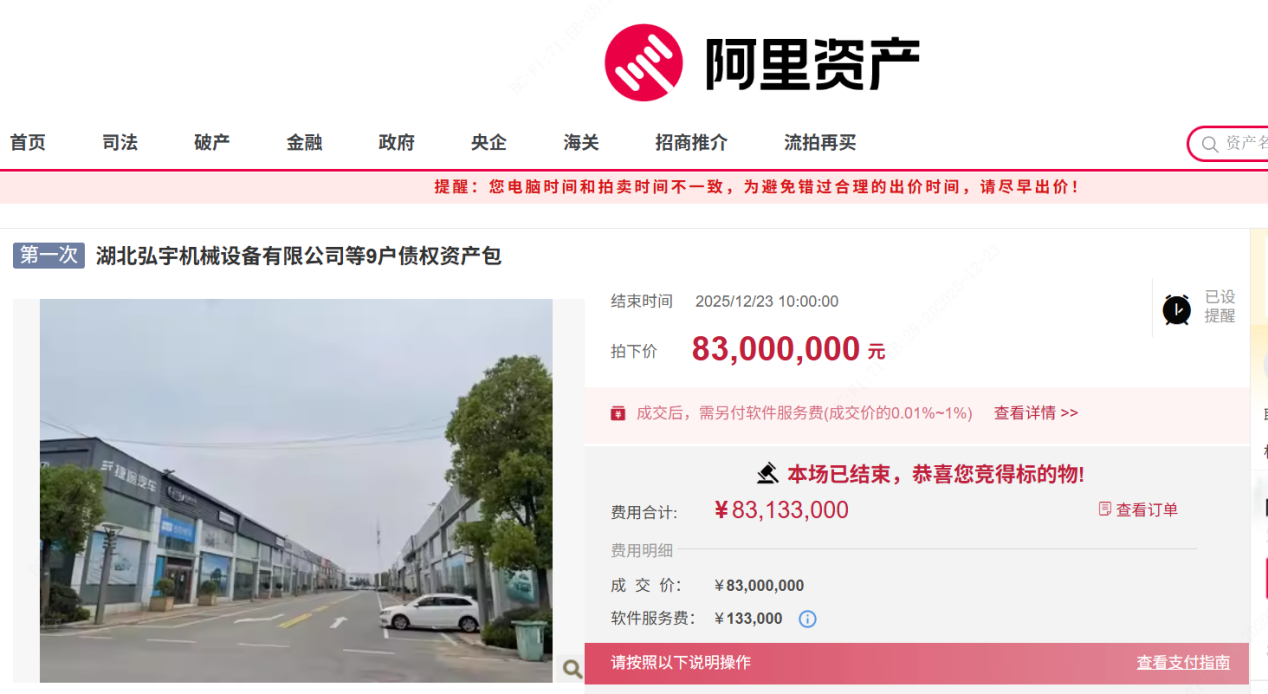Screen dimensions: 1268x694
Task: Expand the 请按照以下说明操作 instruction bar
Action: (x=917, y=663)
